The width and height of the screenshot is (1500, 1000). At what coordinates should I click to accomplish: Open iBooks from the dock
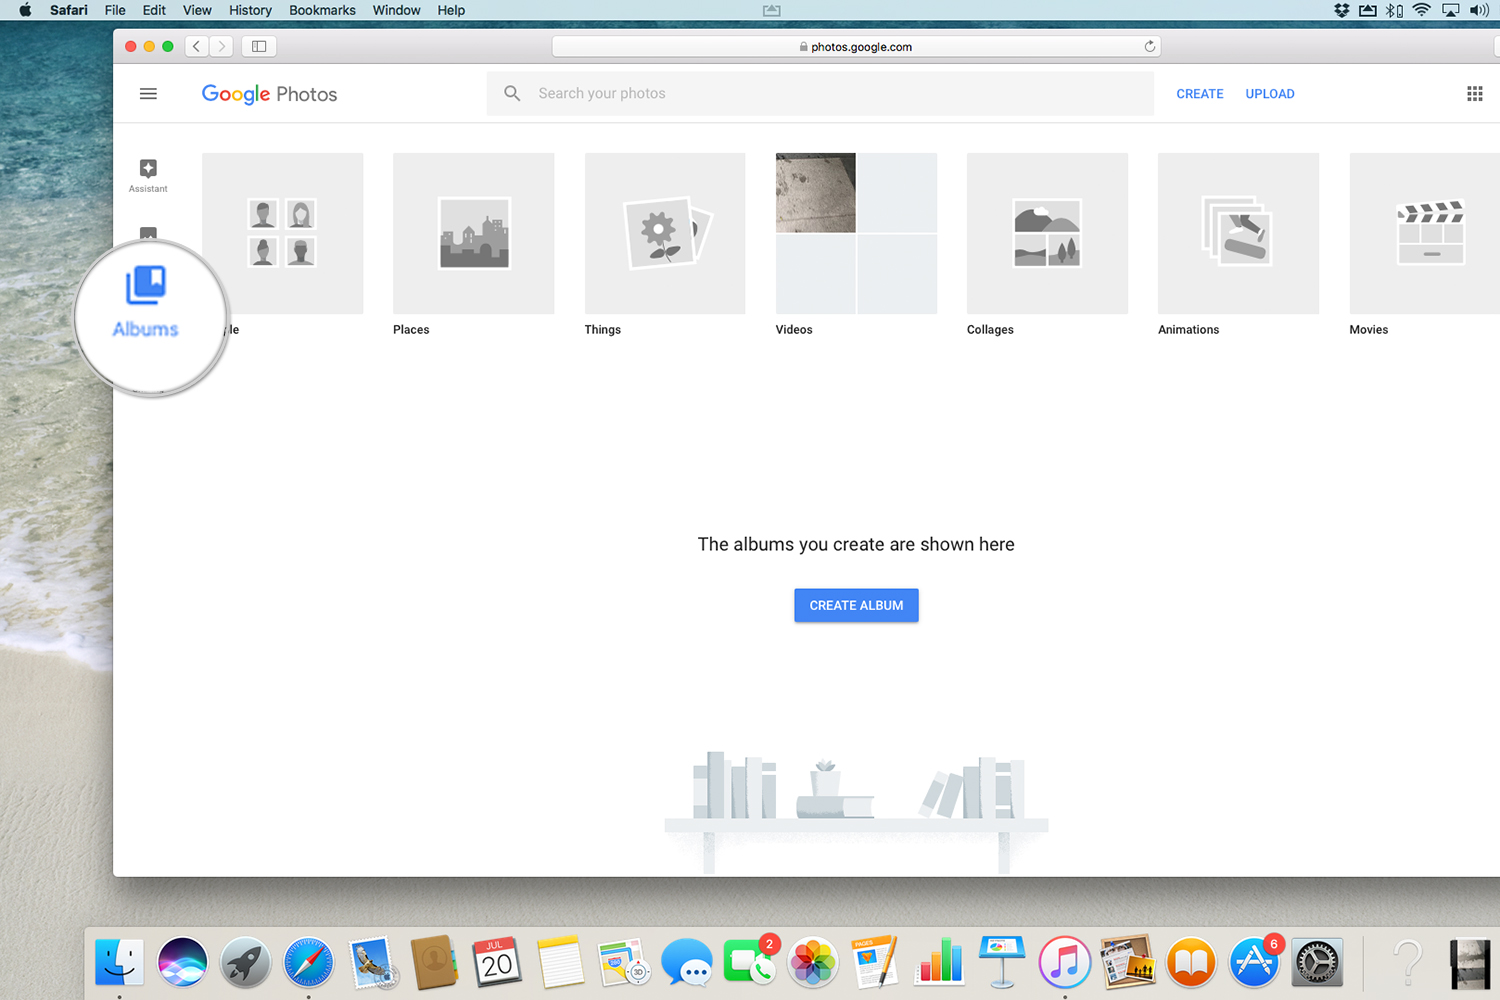(x=1190, y=963)
